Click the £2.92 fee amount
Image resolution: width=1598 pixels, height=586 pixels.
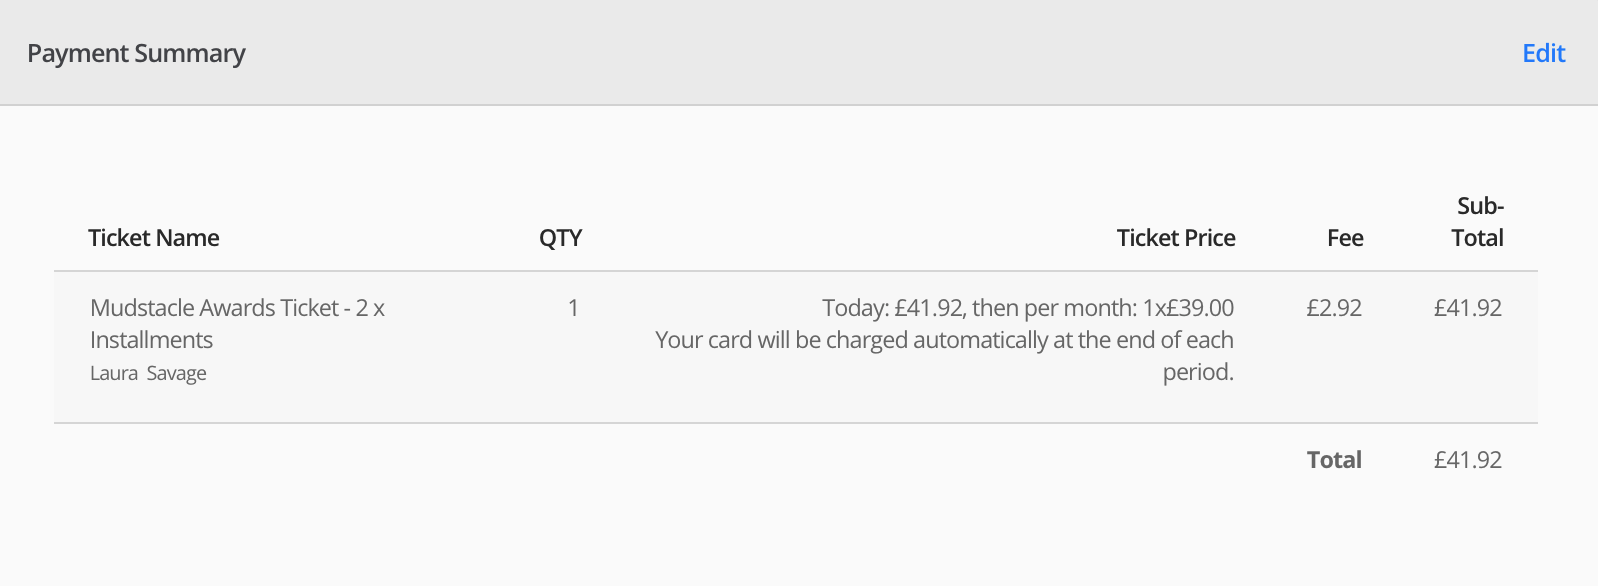[x=1334, y=308]
